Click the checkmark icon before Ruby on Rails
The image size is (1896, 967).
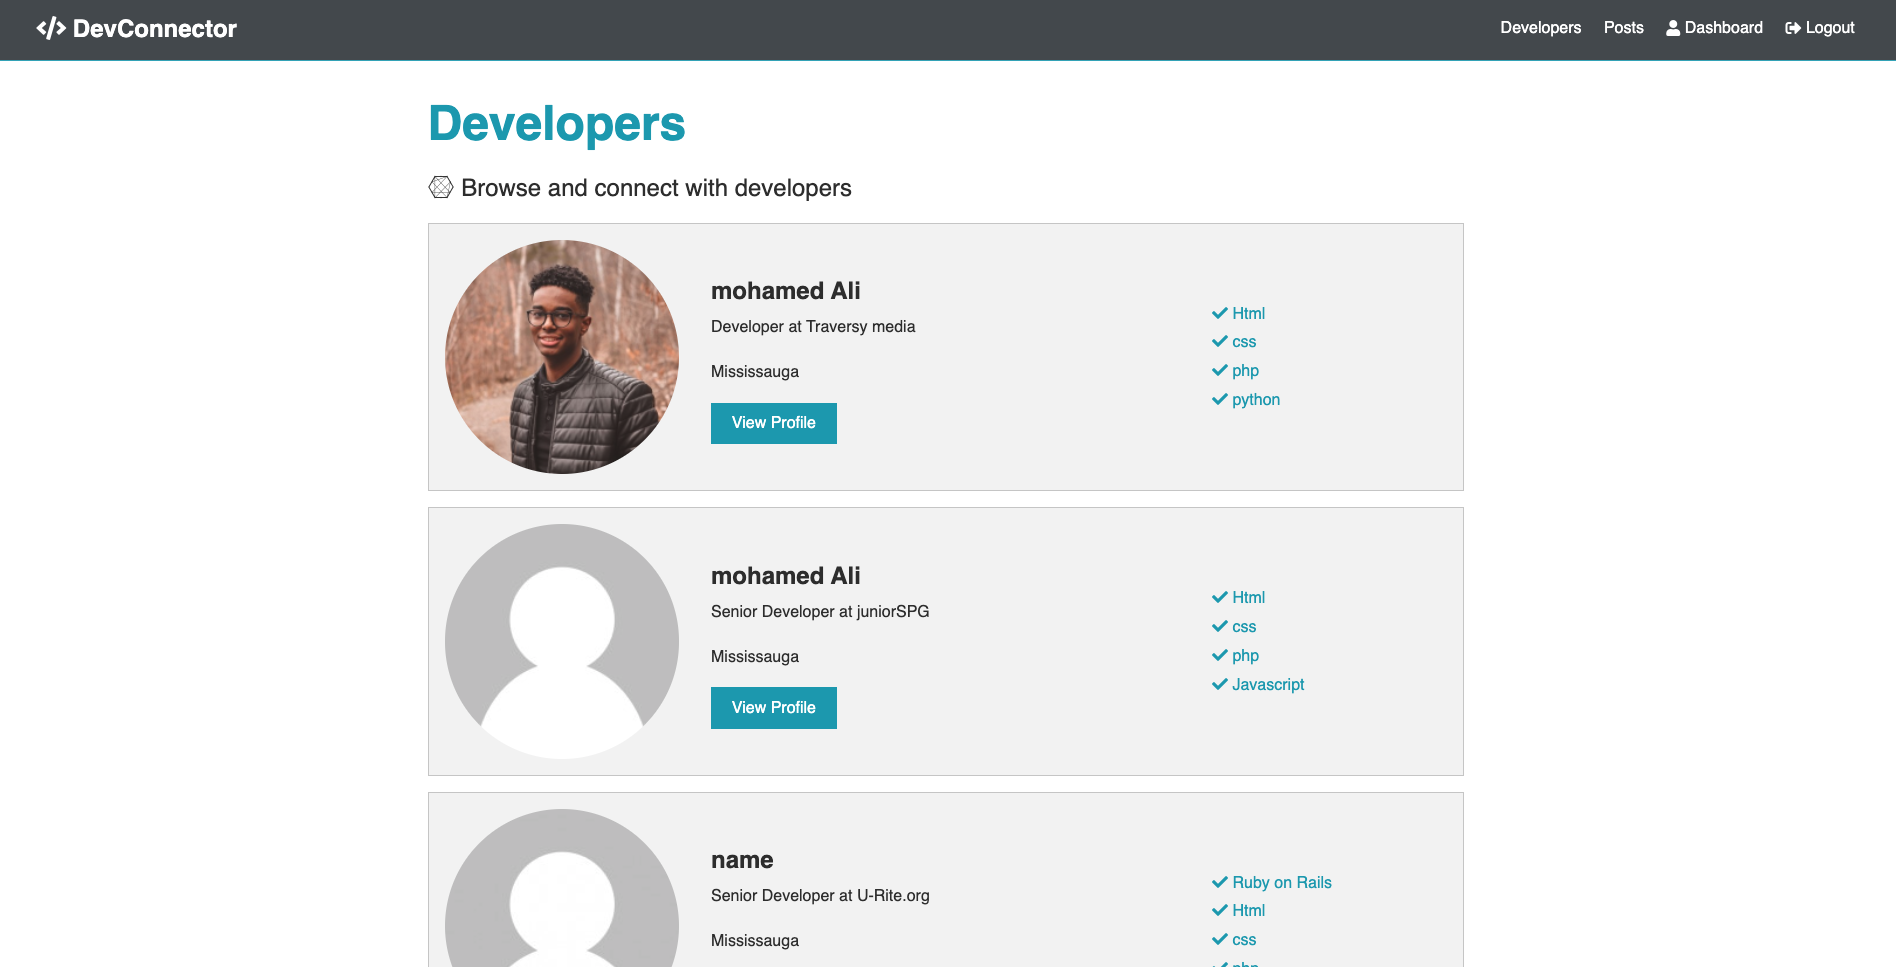pos(1218,882)
